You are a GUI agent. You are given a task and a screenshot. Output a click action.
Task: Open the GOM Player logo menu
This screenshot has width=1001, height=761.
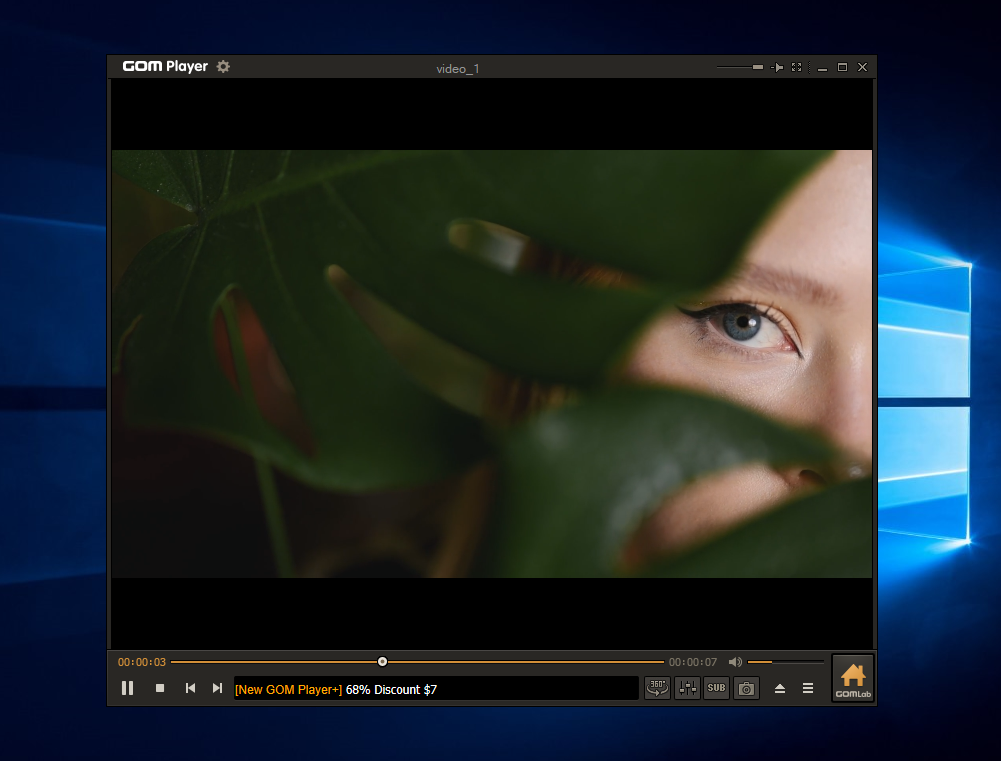pyautogui.click(x=165, y=67)
